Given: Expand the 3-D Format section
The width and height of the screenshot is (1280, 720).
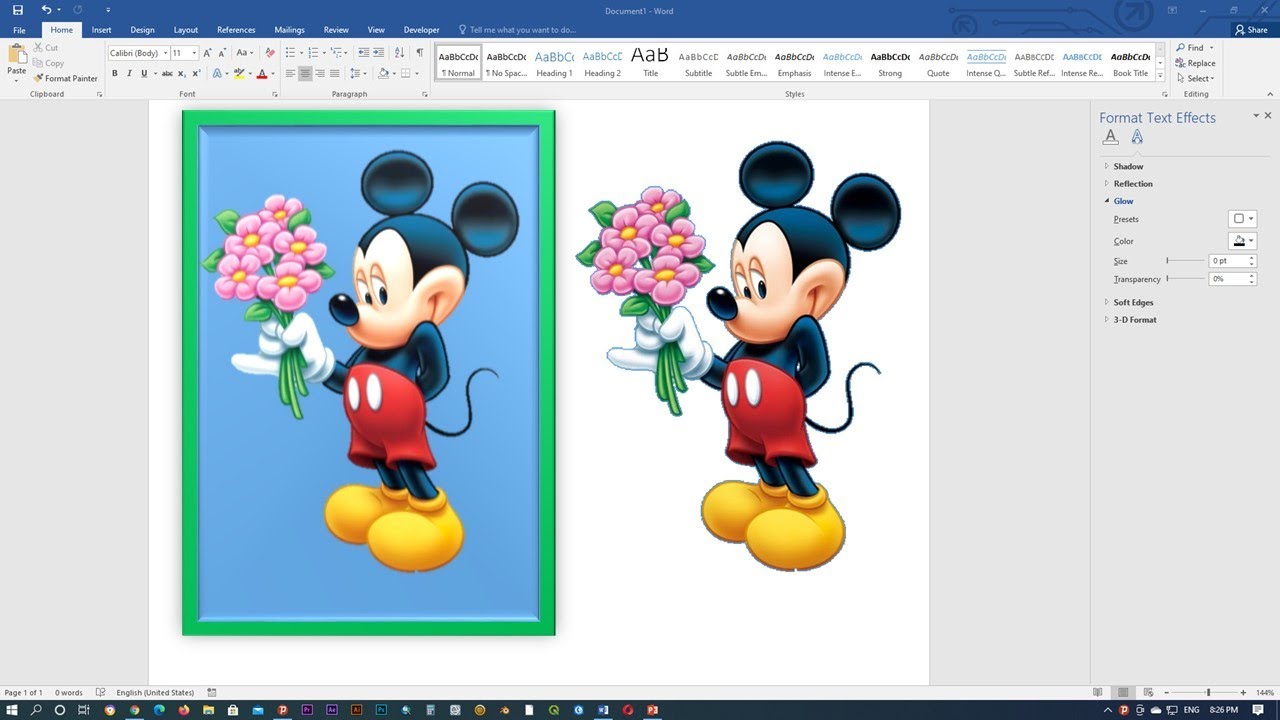Looking at the screenshot, I should pos(1135,320).
